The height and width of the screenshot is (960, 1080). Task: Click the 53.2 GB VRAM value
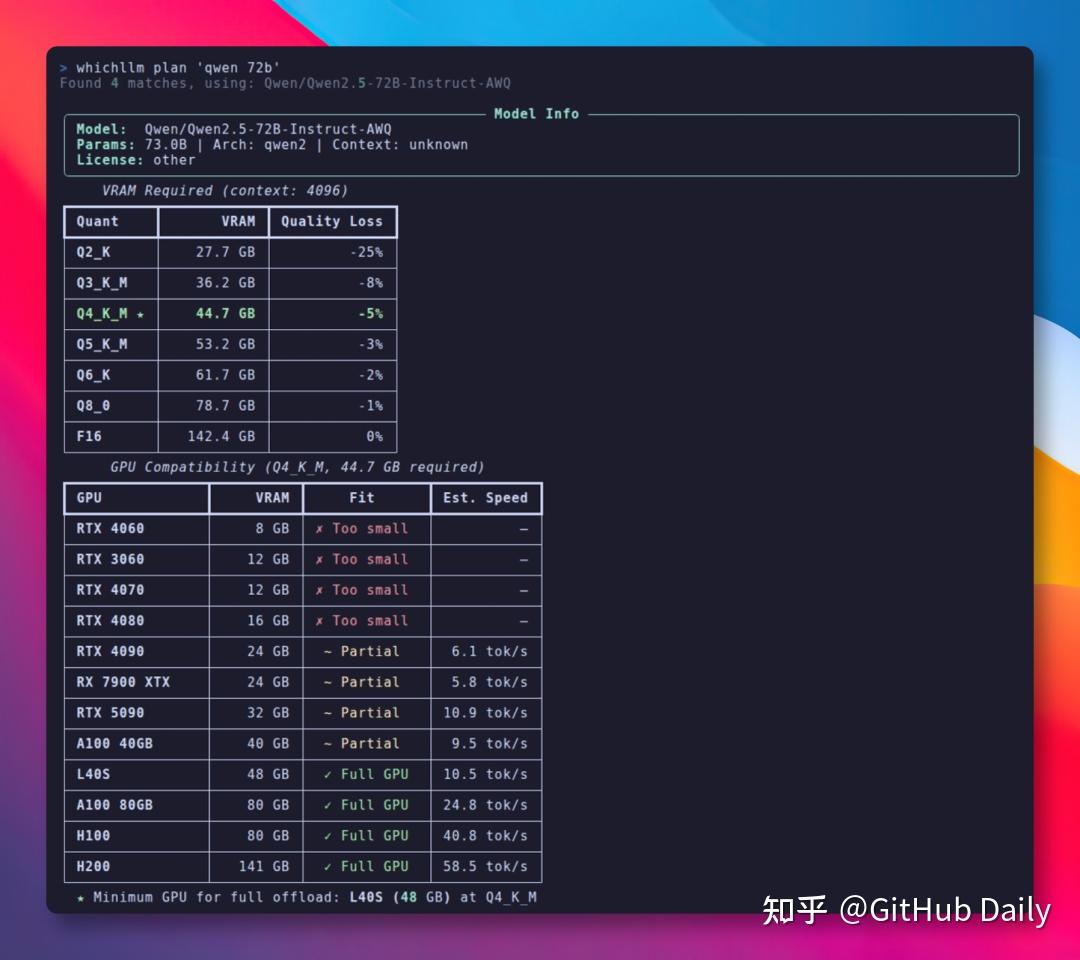pos(225,344)
